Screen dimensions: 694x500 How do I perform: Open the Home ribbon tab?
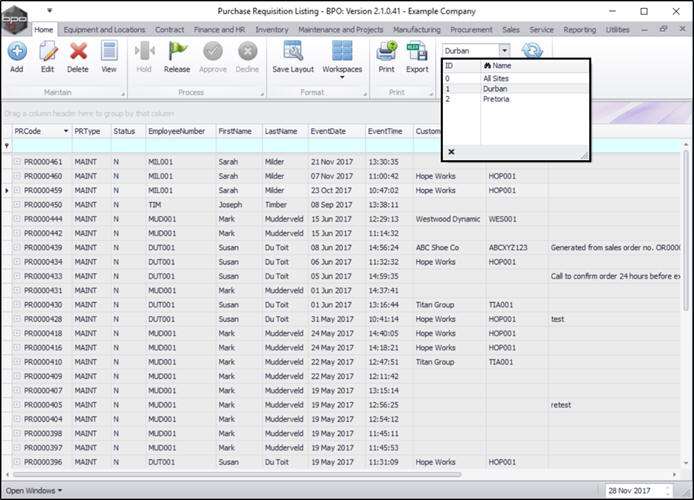point(44,30)
